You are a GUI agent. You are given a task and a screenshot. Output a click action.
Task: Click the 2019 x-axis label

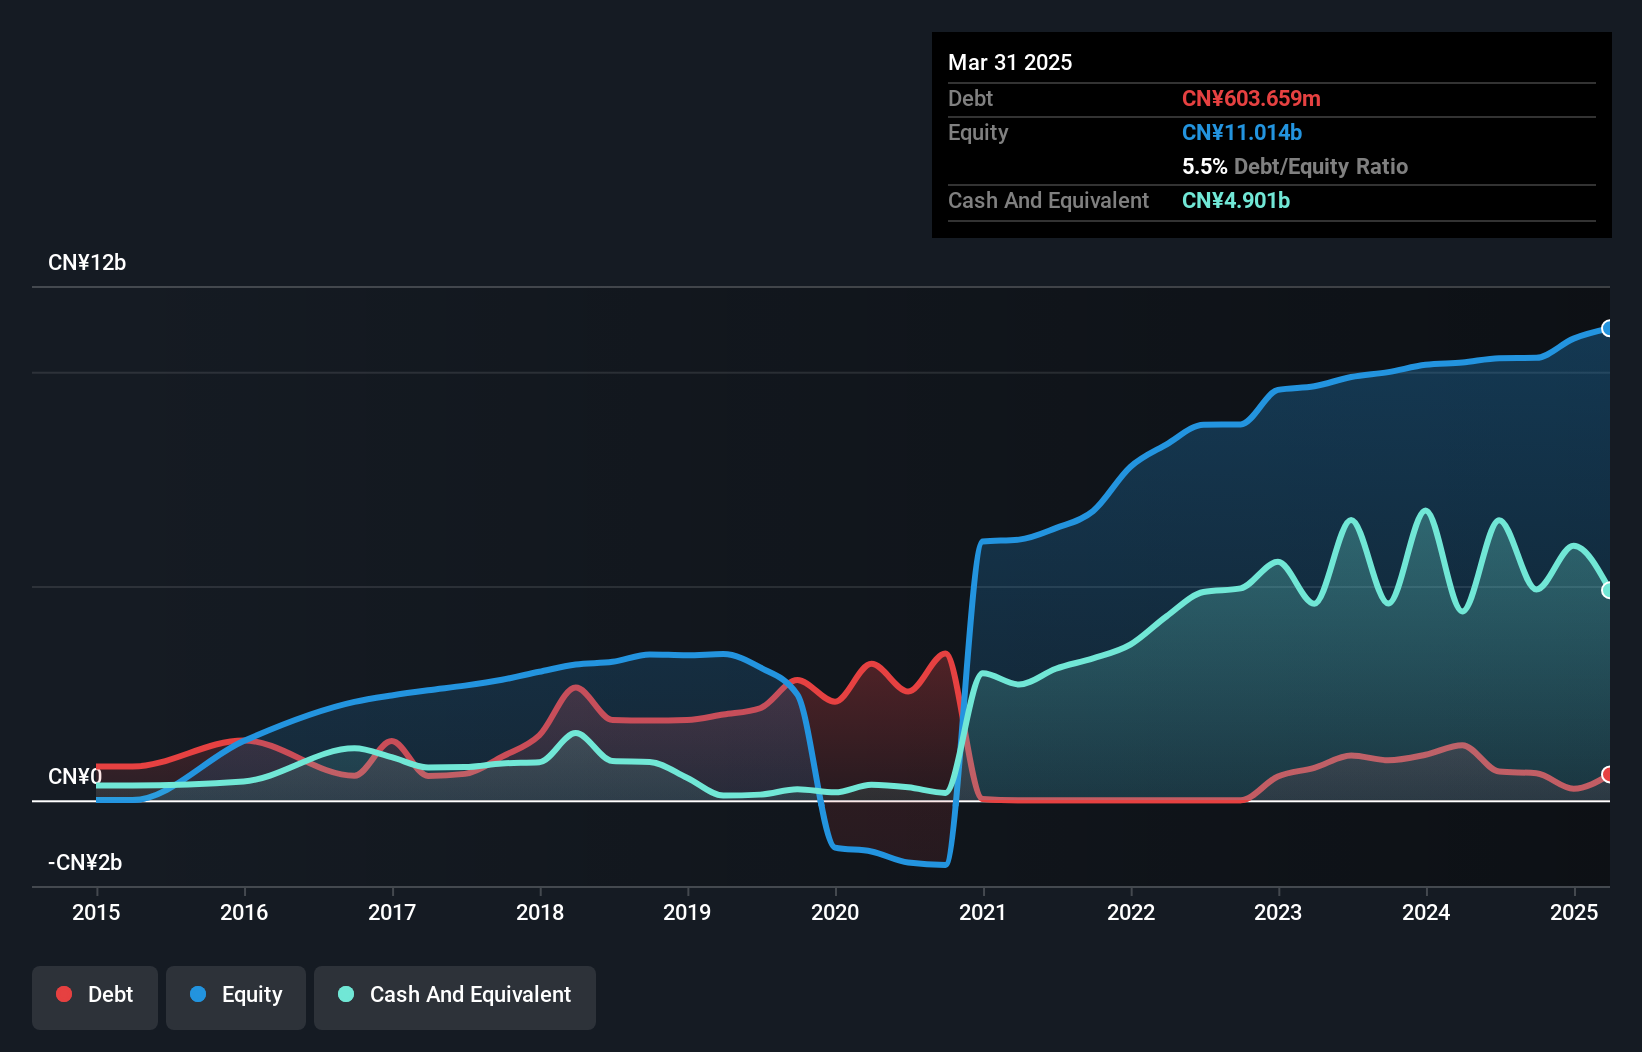click(x=687, y=912)
